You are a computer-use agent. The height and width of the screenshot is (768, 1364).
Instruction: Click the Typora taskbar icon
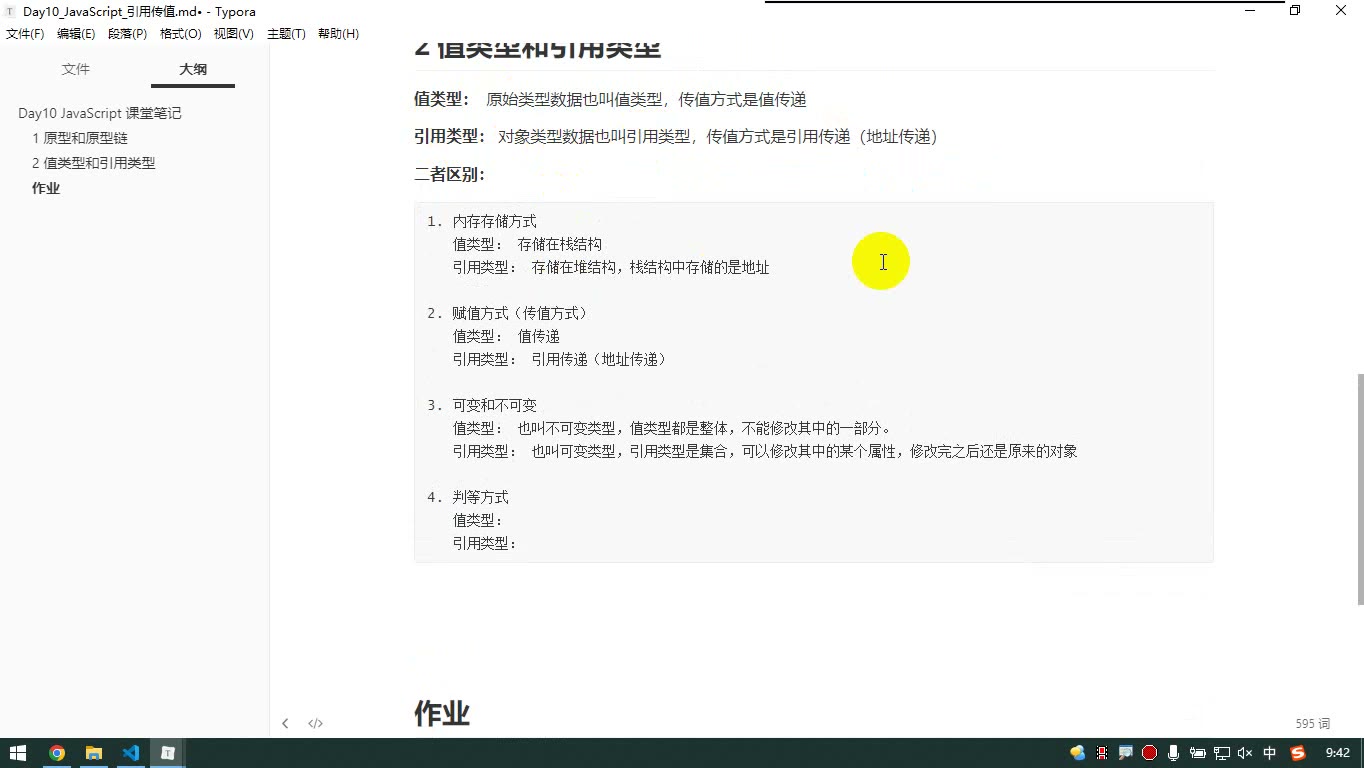(168, 753)
